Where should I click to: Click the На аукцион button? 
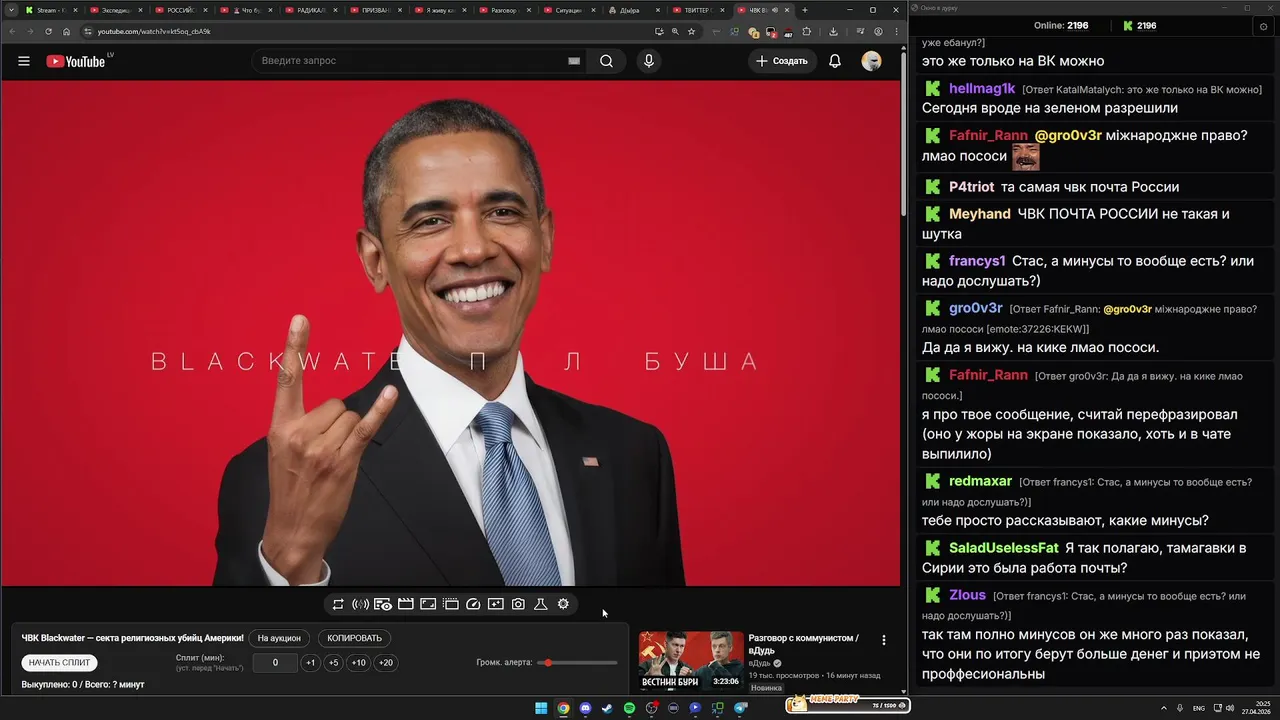(279, 638)
